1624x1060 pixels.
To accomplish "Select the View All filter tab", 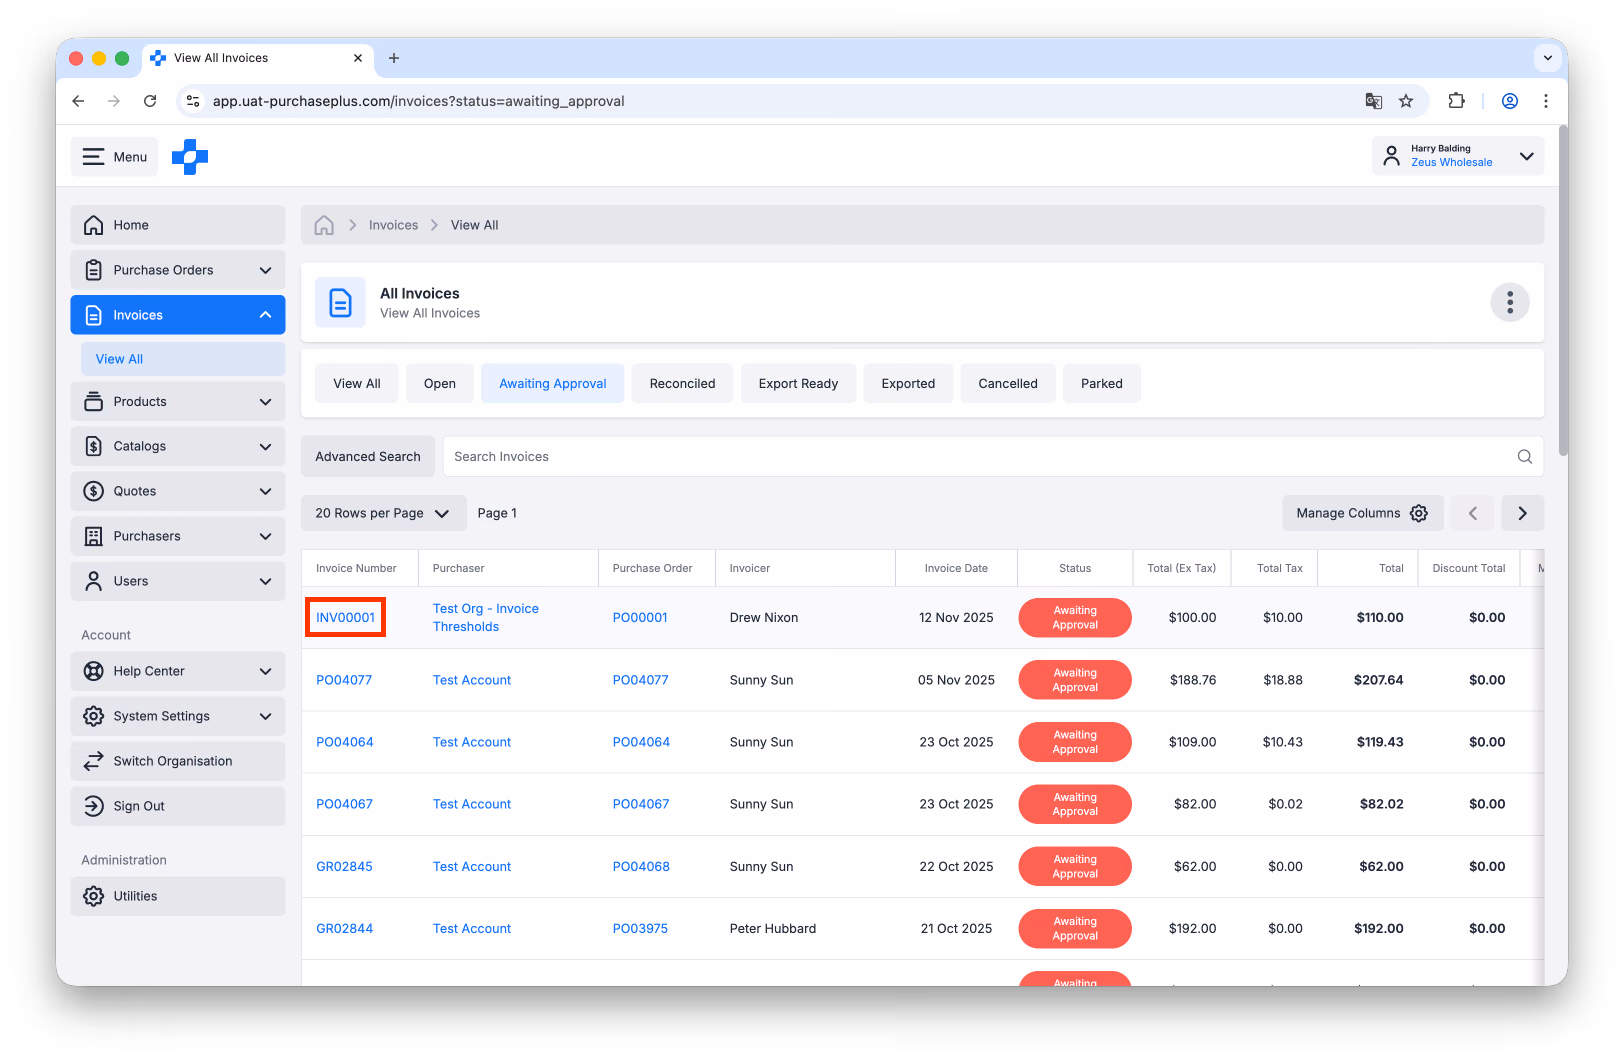I will tap(357, 384).
